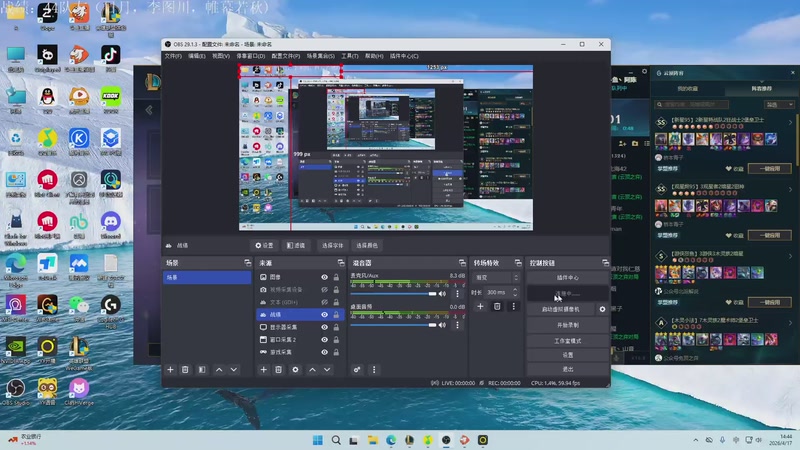Add a transition with the plus icon

tap(480, 306)
